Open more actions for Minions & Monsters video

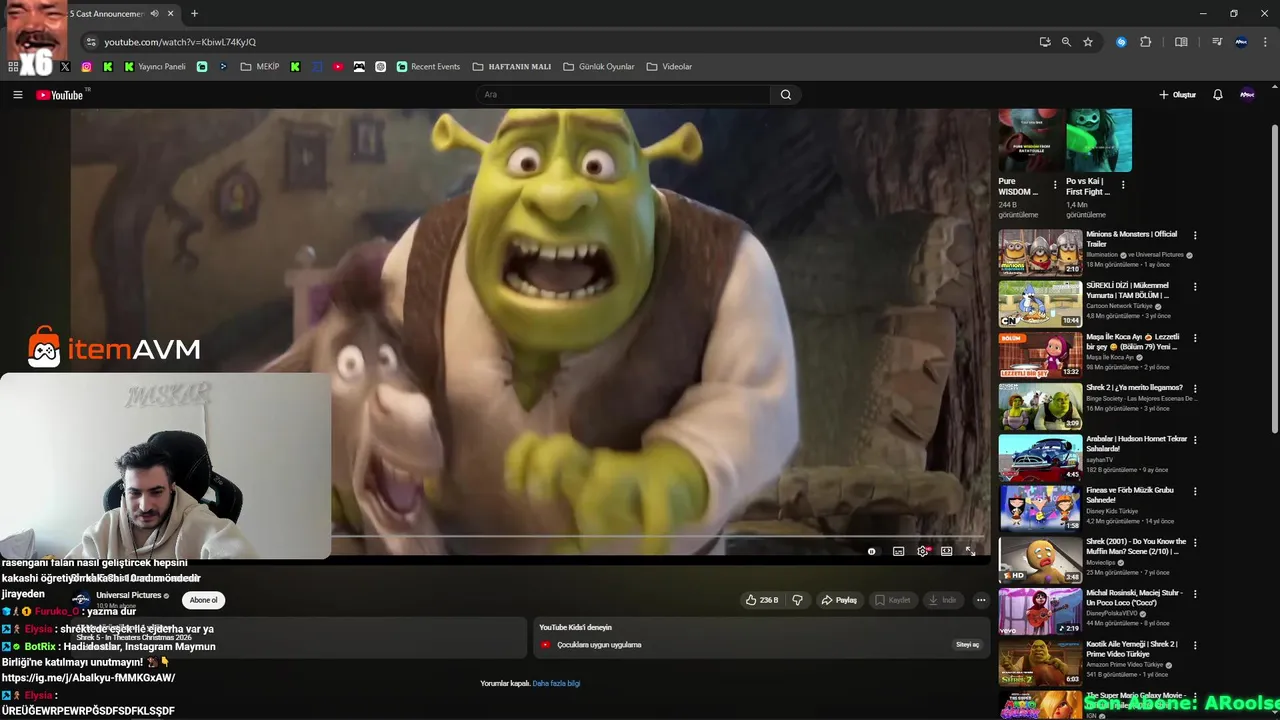coord(1195,236)
